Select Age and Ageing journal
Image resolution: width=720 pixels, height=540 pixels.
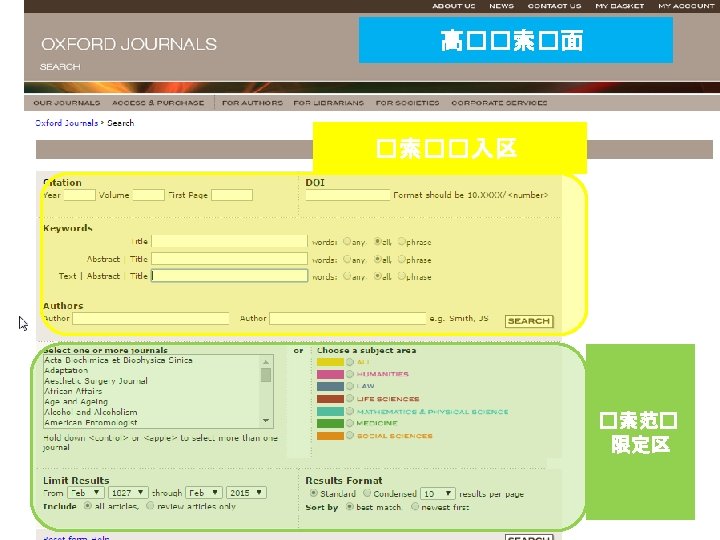(76, 402)
